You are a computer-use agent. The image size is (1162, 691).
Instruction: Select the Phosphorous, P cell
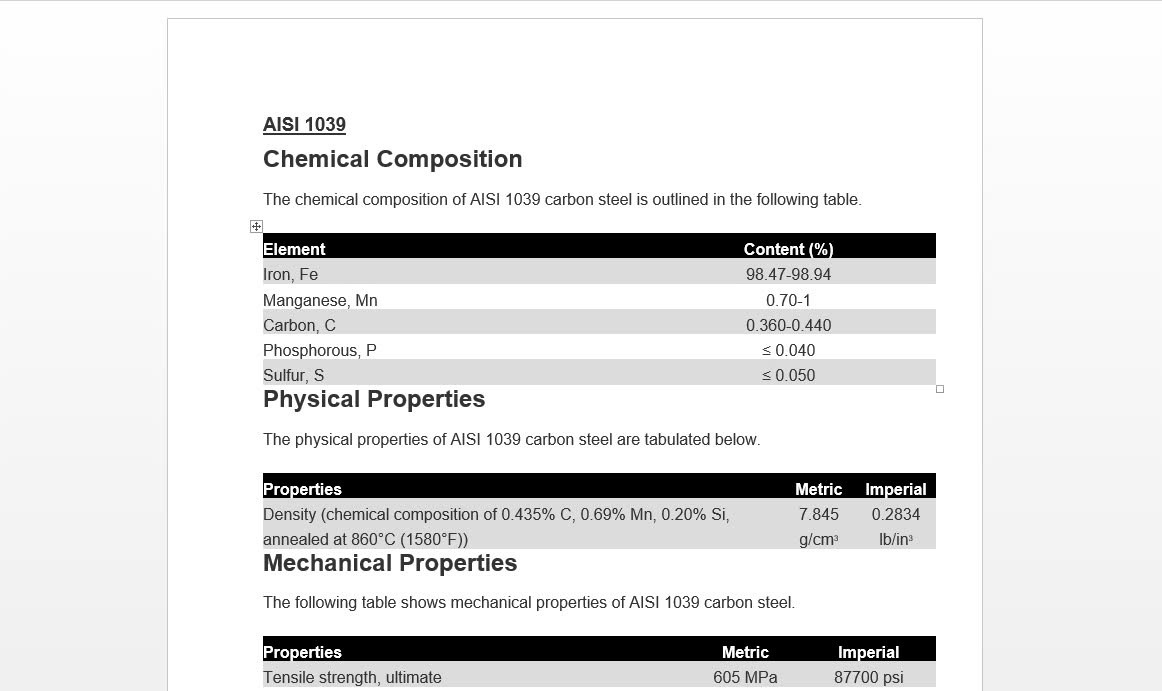pyautogui.click(x=319, y=351)
